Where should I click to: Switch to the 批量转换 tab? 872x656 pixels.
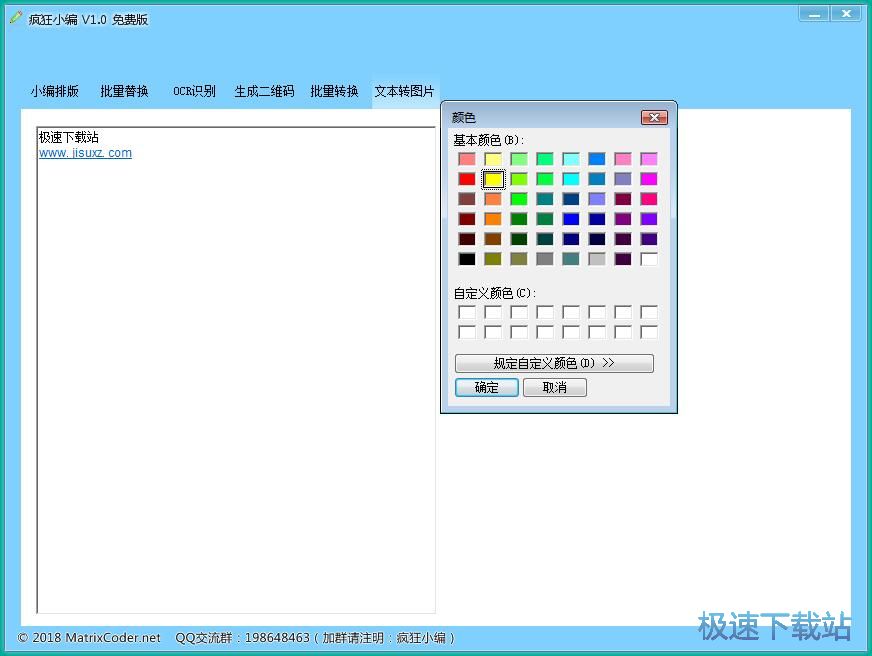pyautogui.click(x=334, y=90)
